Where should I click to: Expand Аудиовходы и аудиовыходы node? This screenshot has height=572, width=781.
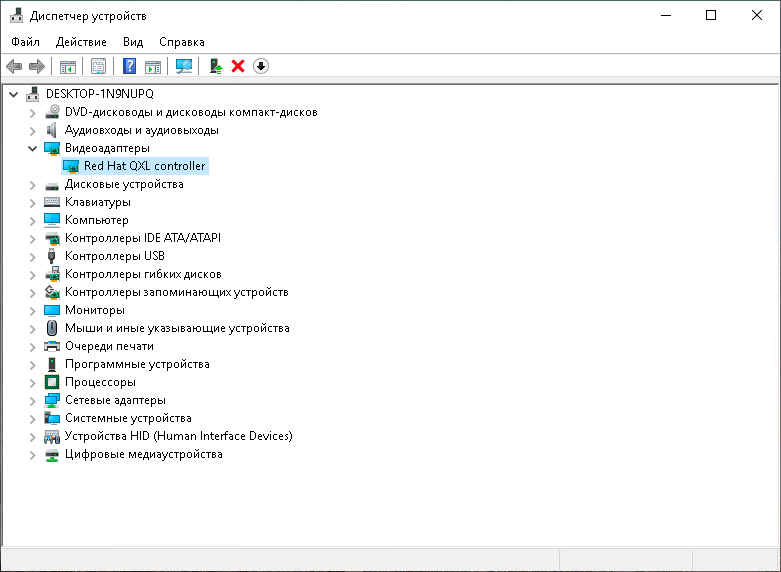(x=32, y=131)
